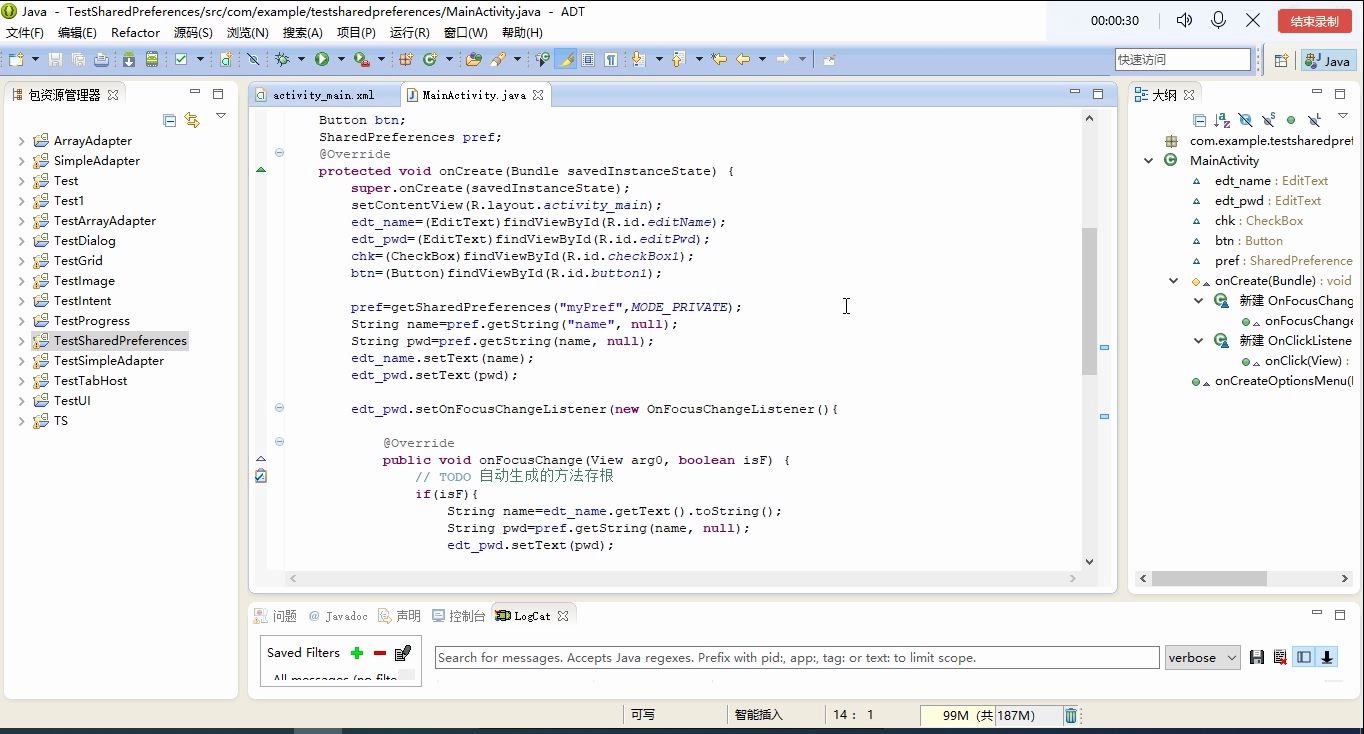Delete the selected LogCat saved filter
The image size is (1364, 734).
(379, 653)
